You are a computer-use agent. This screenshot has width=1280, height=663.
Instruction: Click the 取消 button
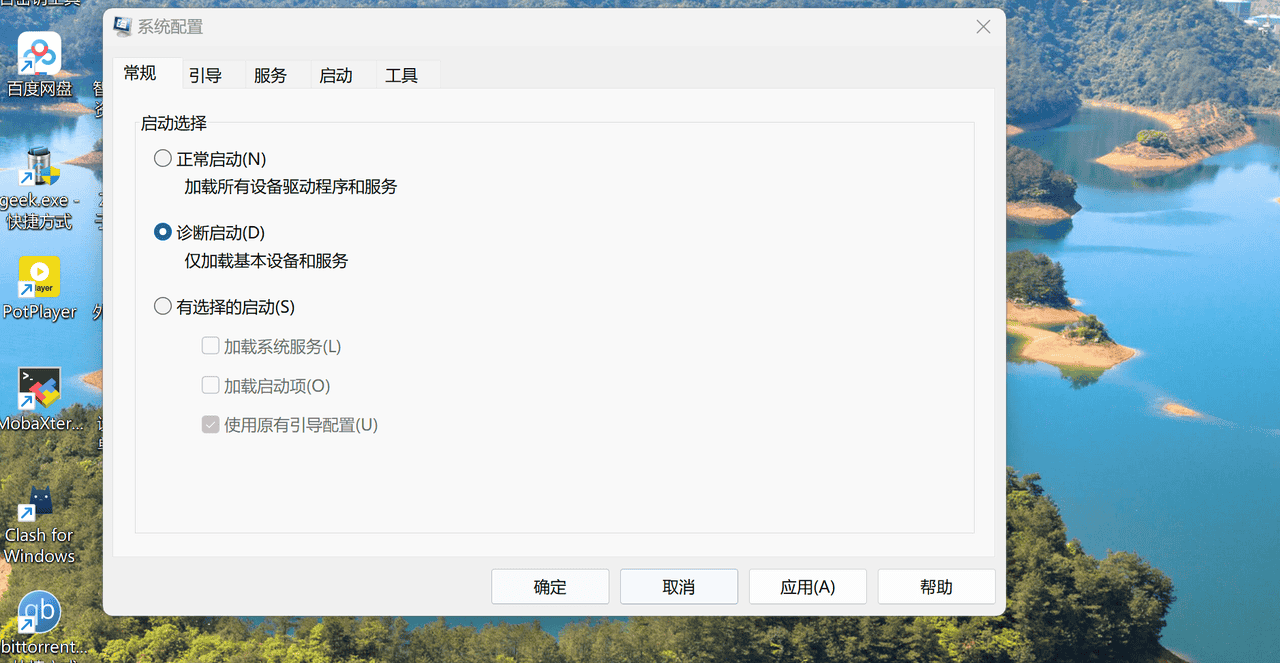[x=679, y=587]
